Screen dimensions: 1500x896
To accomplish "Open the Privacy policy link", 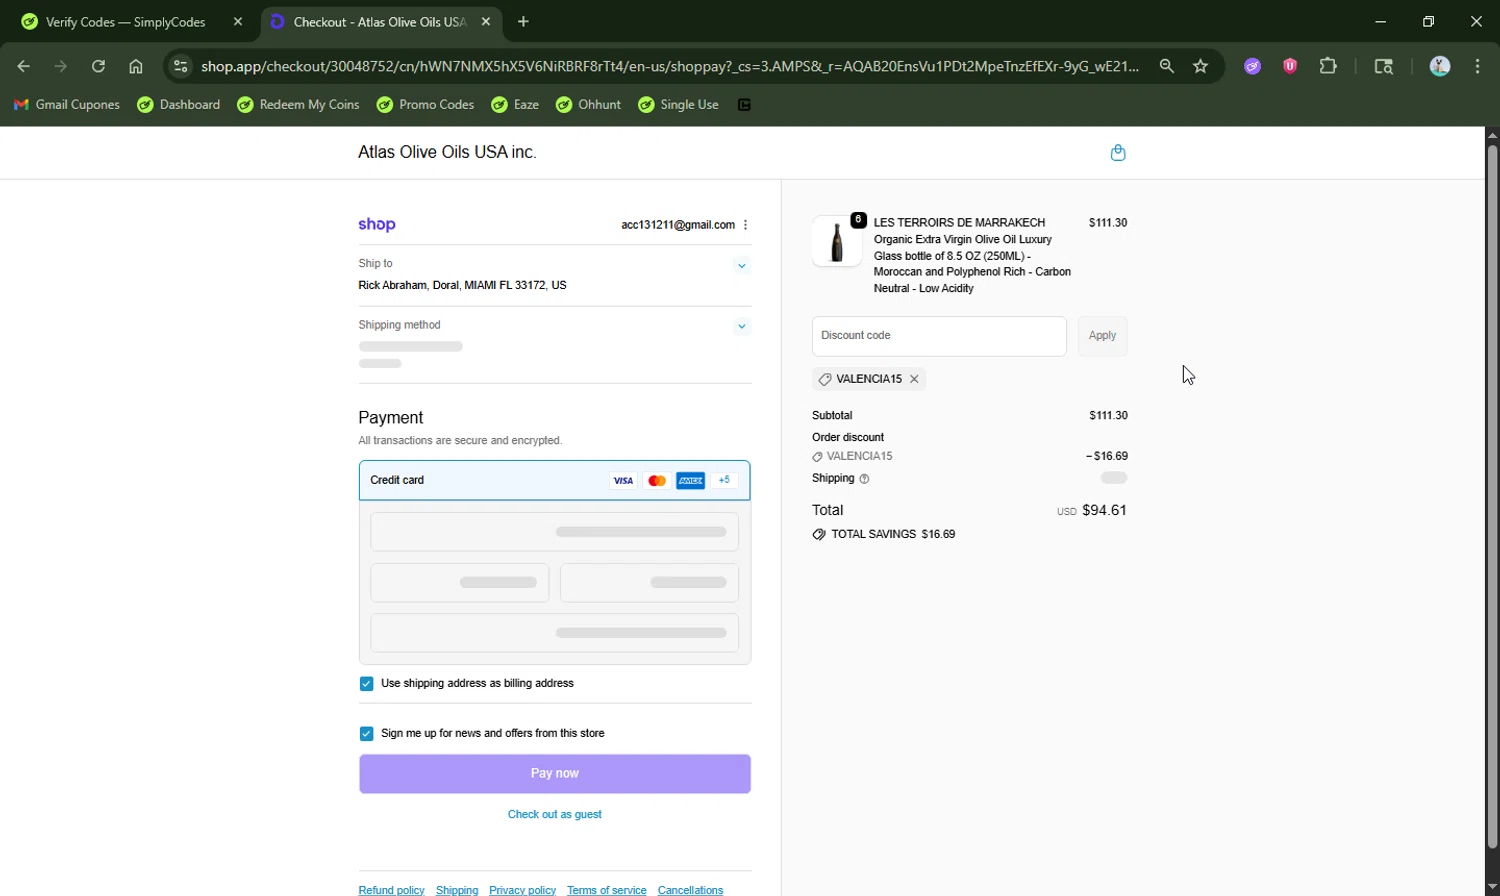I will (x=522, y=890).
